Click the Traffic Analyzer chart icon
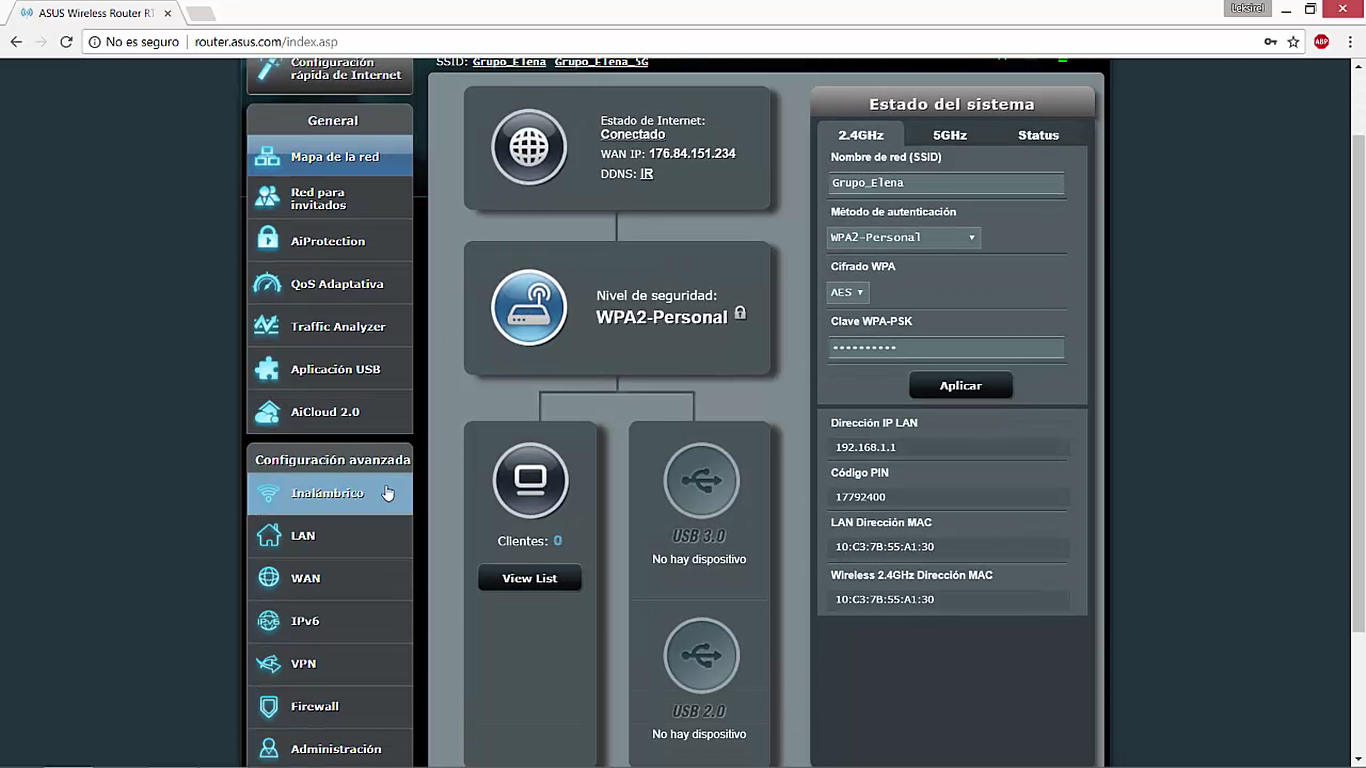This screenshot has height=768, width=1366. pyautogui.click(x=267, y=326)
